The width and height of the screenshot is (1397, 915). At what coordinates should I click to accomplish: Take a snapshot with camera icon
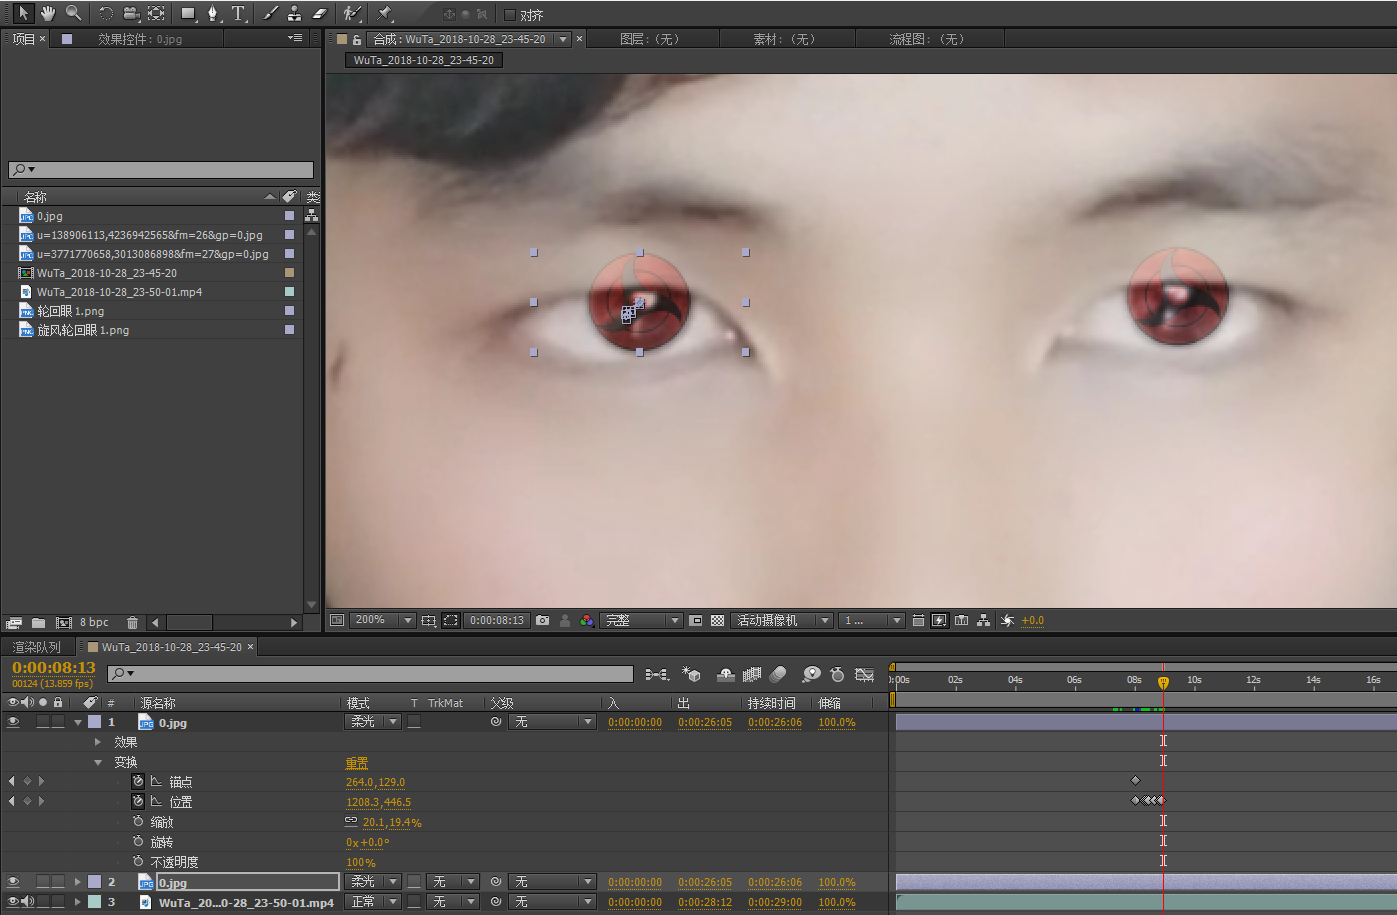coord(542,620)
